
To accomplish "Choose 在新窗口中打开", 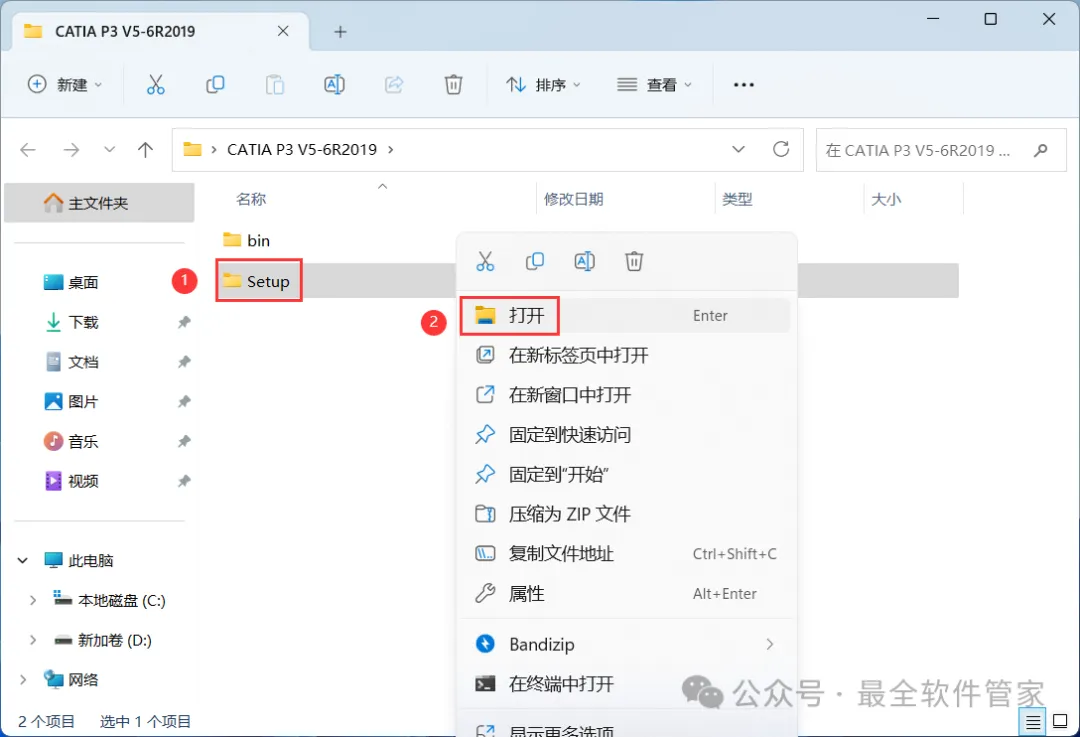I will 625,395.
